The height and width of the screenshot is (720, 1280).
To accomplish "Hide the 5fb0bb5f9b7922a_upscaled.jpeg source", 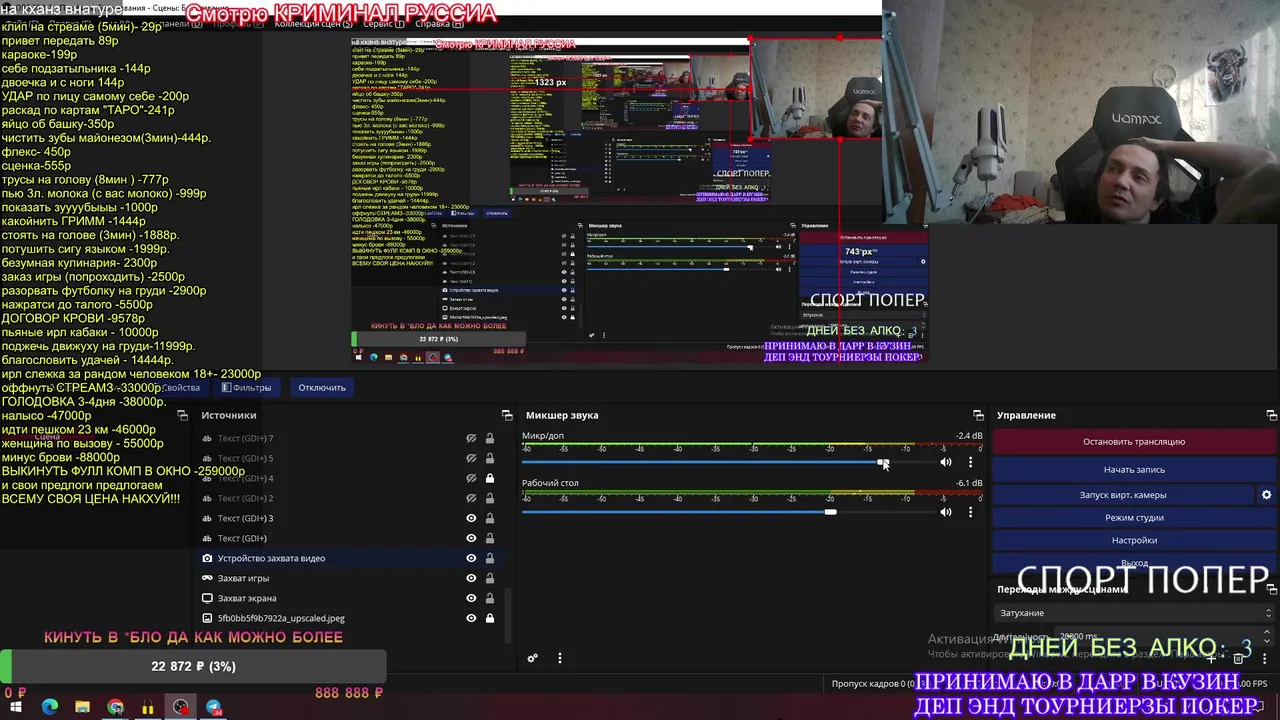I will 471,618.
